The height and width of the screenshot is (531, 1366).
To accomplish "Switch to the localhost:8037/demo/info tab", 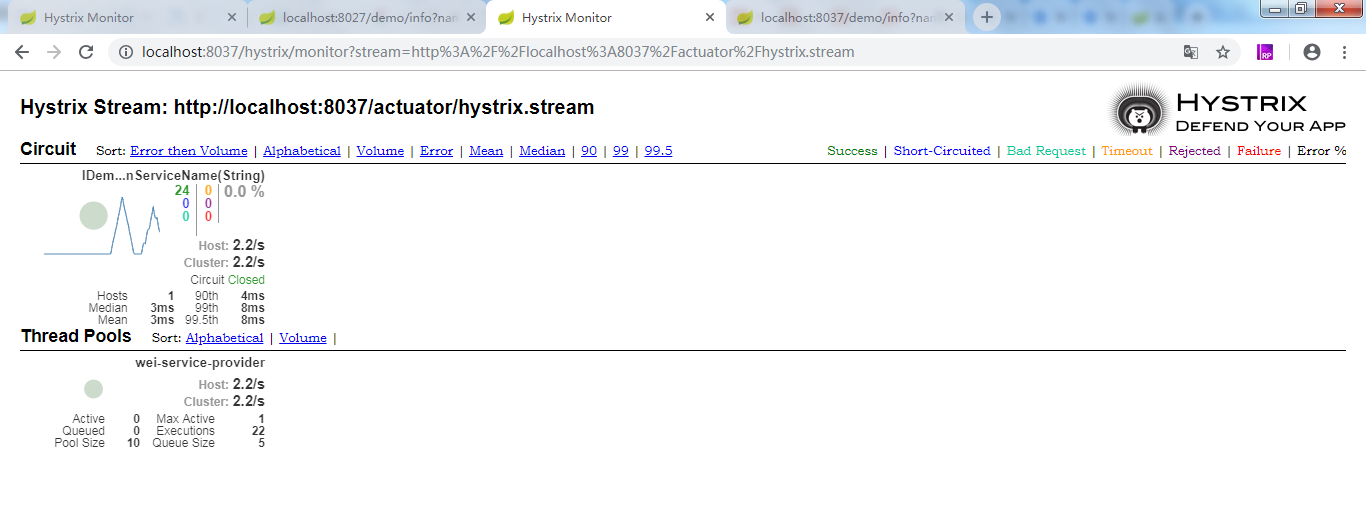I will point(843,18).
